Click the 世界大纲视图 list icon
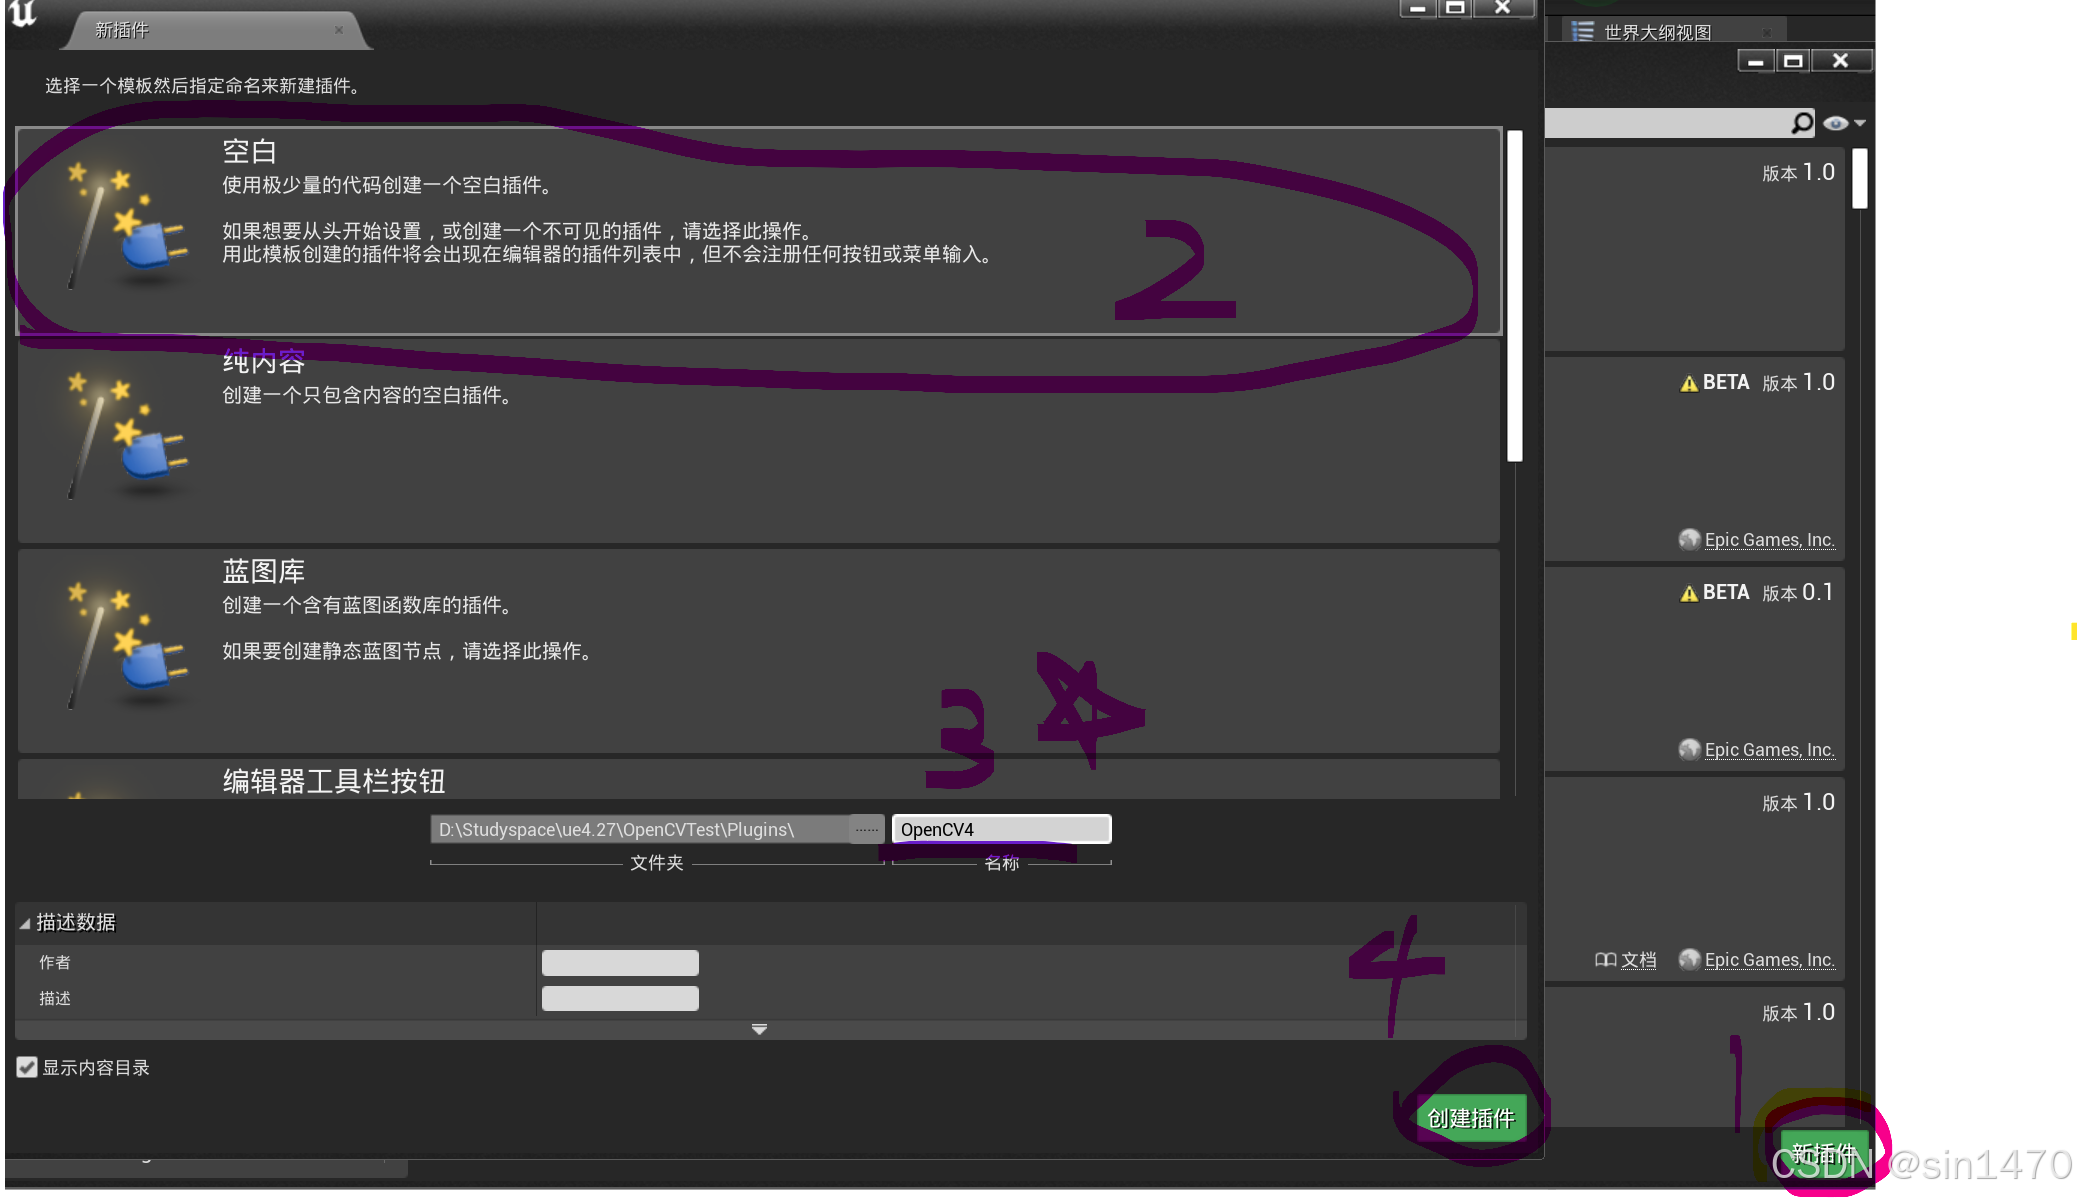 click(x=1582, y=32)
